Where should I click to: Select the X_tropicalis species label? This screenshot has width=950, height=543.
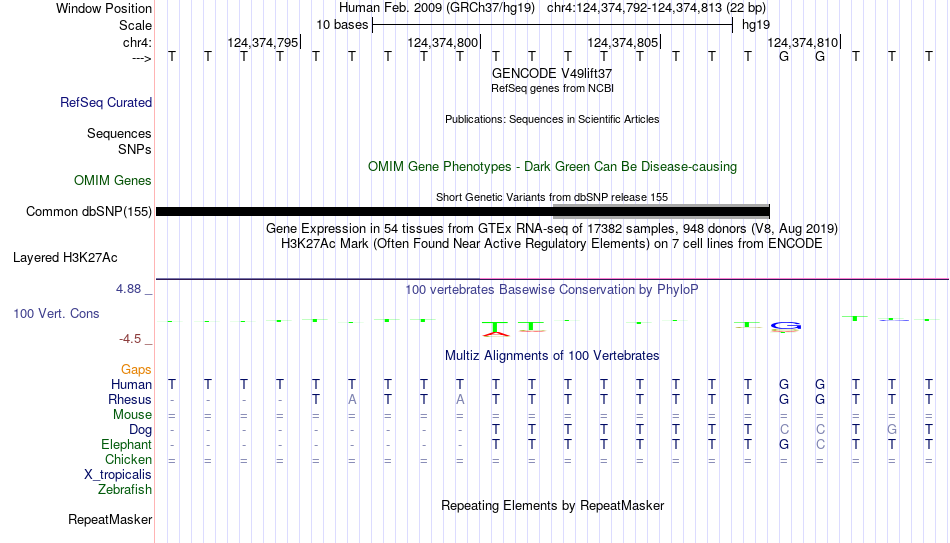pyautogui.click(x=118, y=475)
